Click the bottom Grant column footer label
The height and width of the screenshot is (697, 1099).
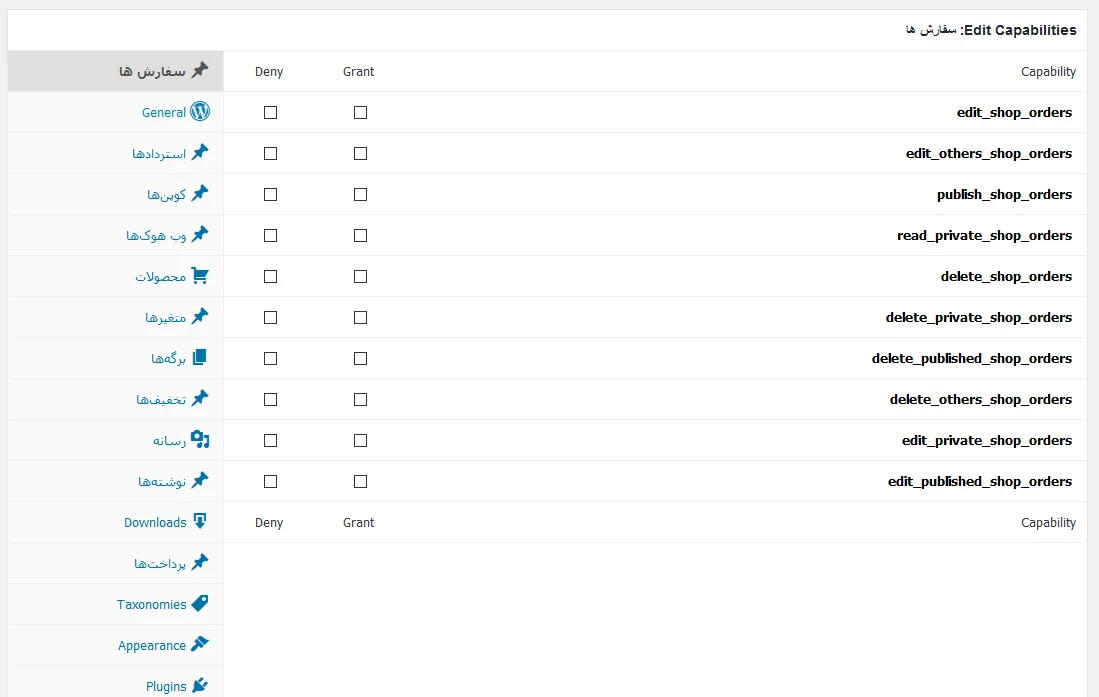coord(358,522)
